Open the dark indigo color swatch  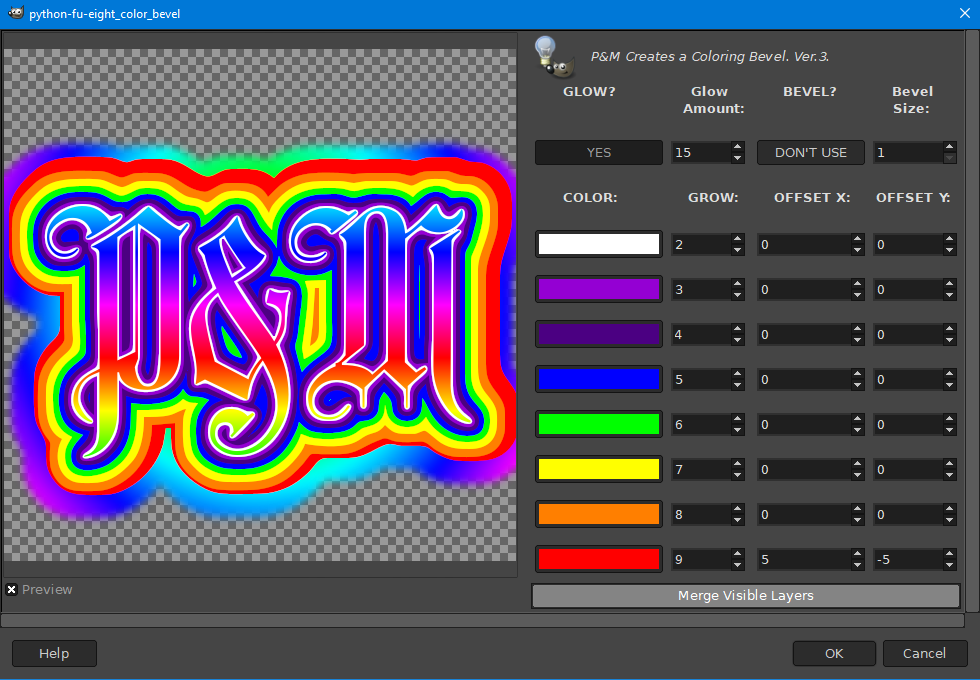coord(599,334)
